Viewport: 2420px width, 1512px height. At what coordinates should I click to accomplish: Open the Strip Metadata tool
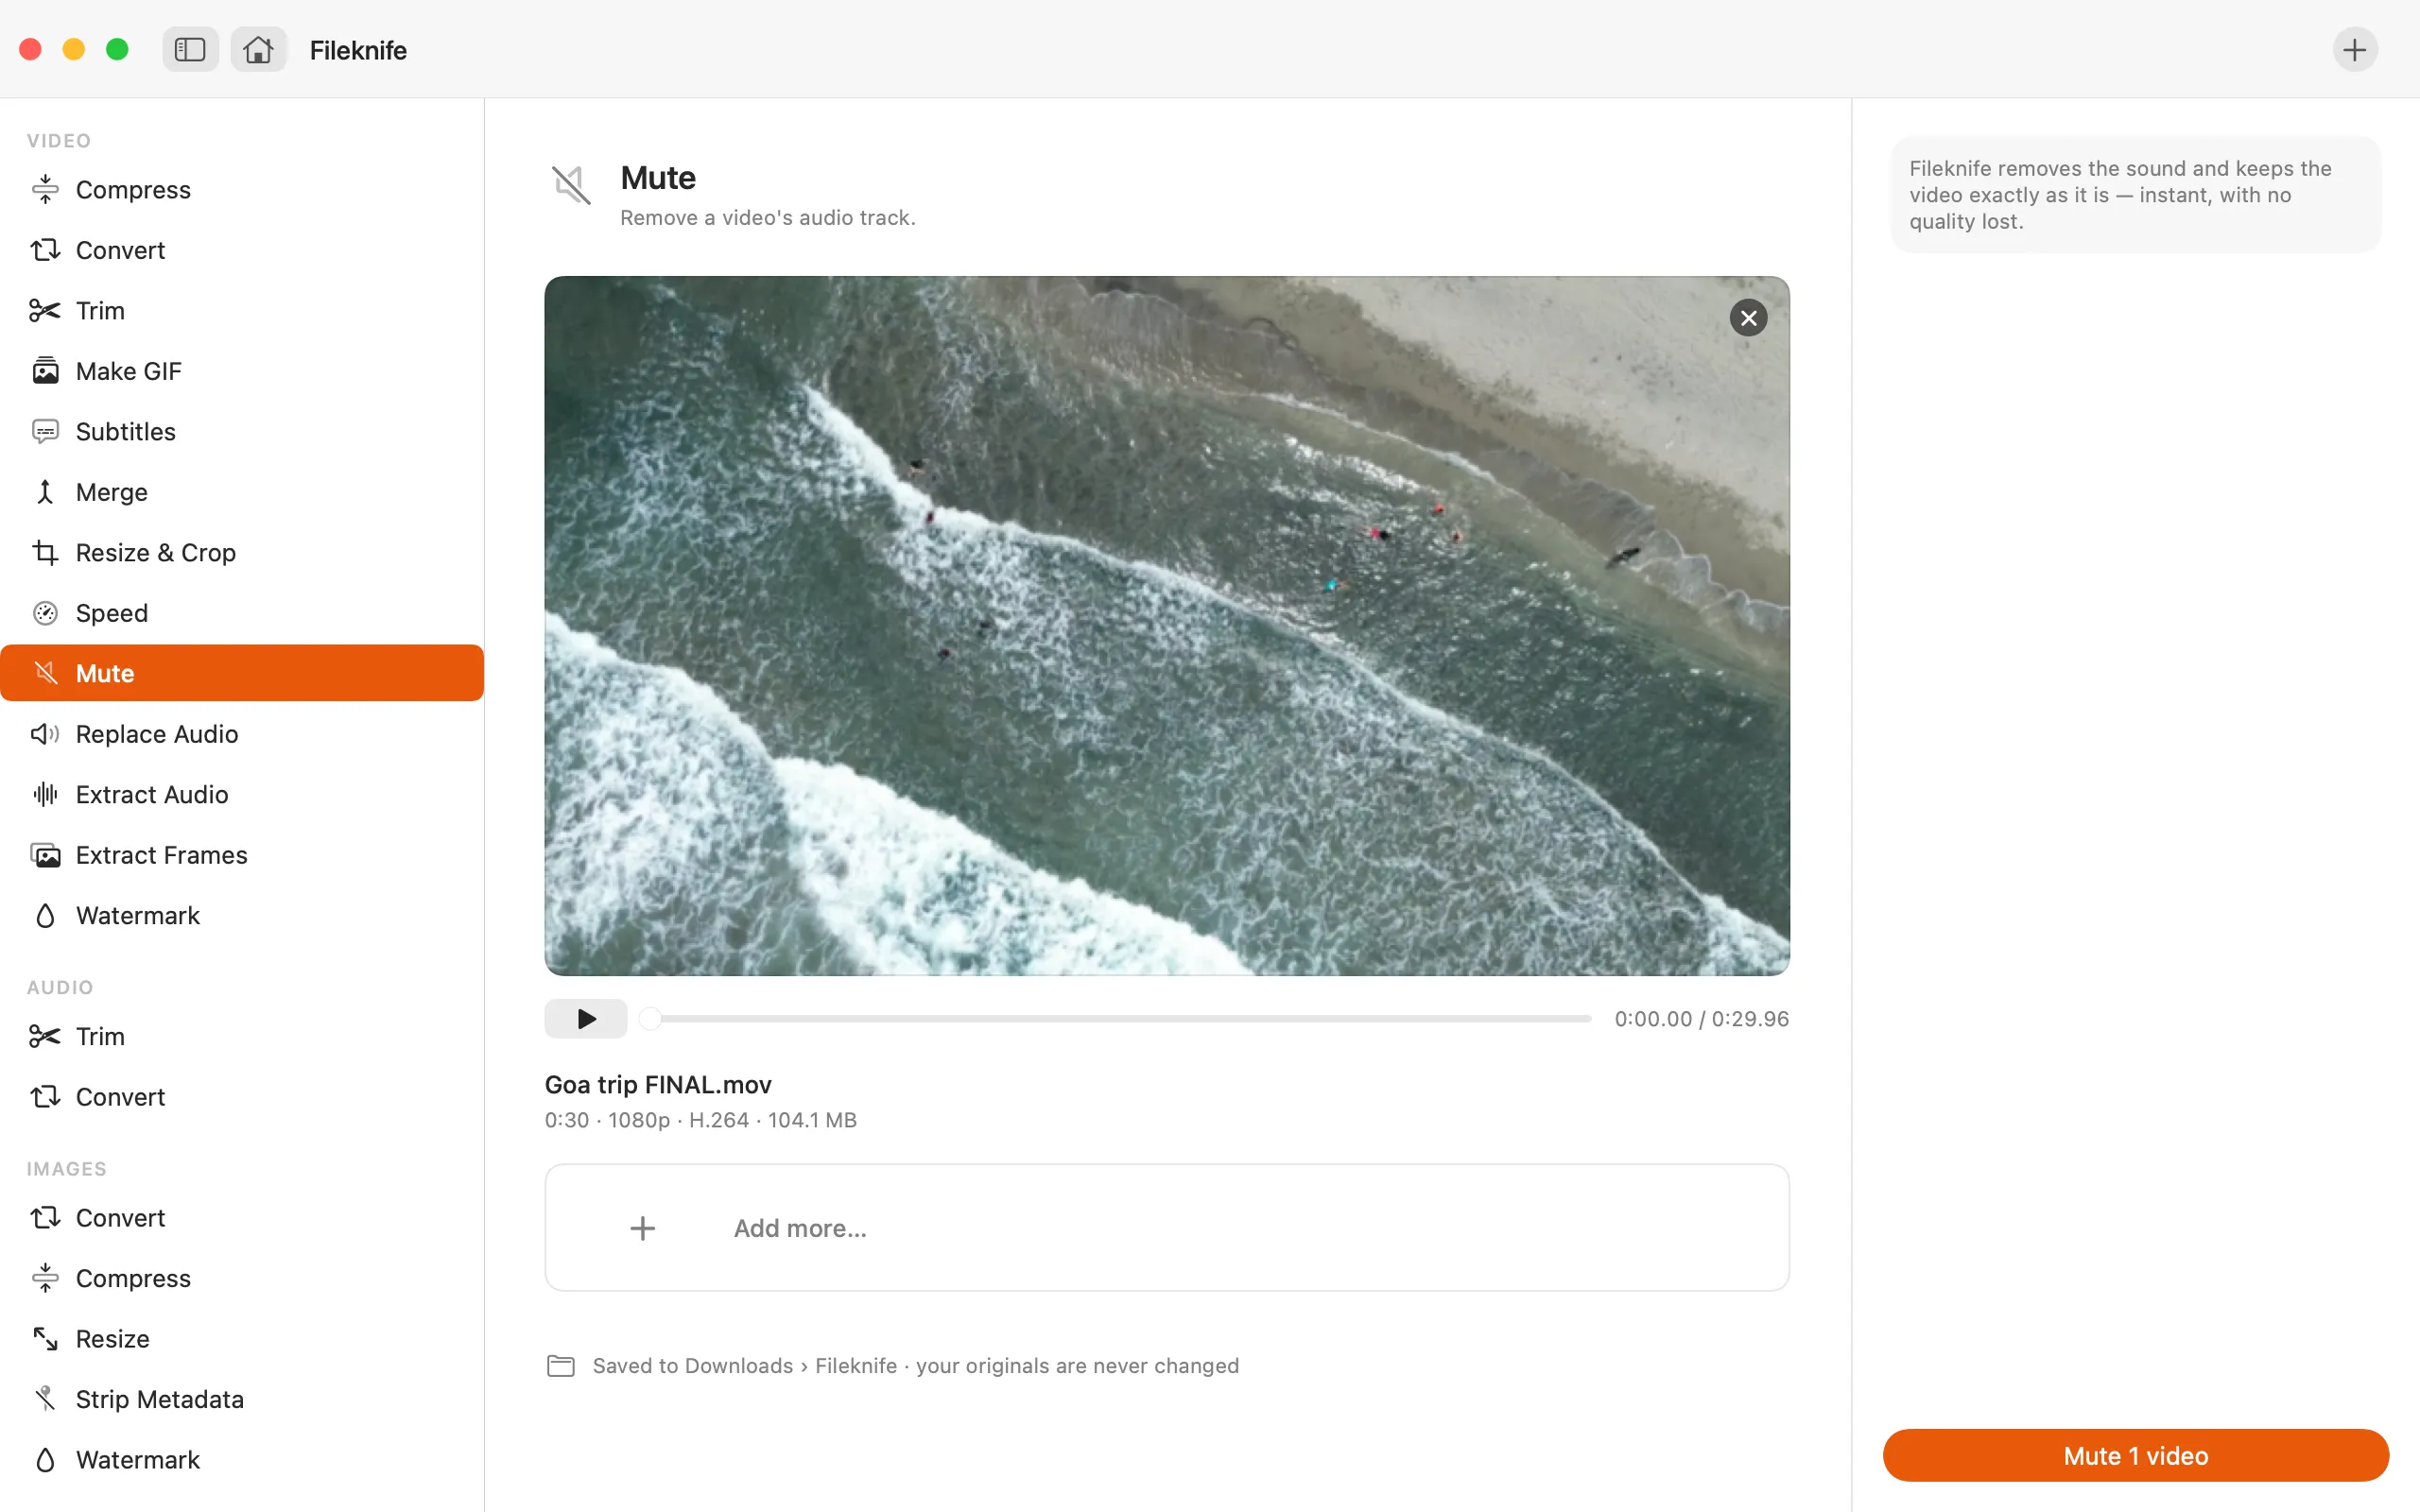click(242, 1399)
